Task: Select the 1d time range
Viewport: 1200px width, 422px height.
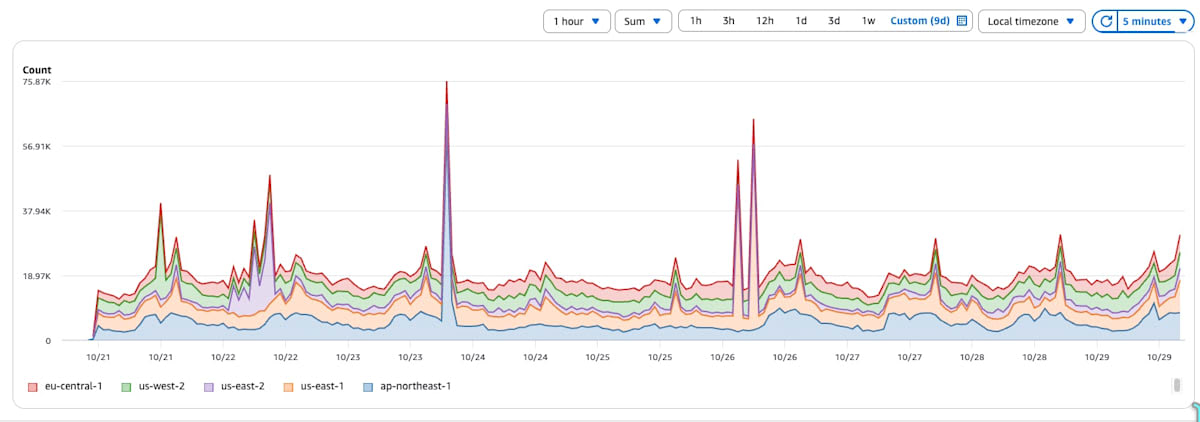Action: [801, 21]
